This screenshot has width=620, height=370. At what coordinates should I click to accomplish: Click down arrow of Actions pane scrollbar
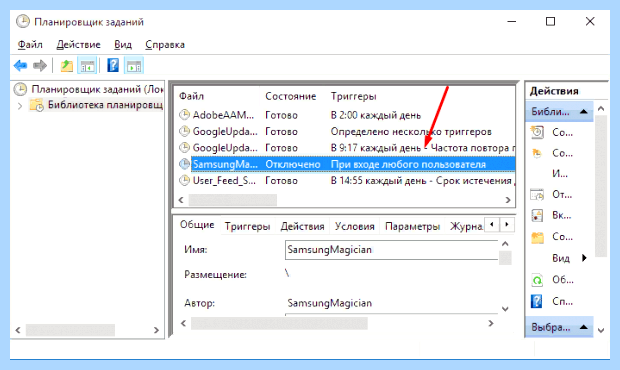pyautogui.click(x=601, y=330)
